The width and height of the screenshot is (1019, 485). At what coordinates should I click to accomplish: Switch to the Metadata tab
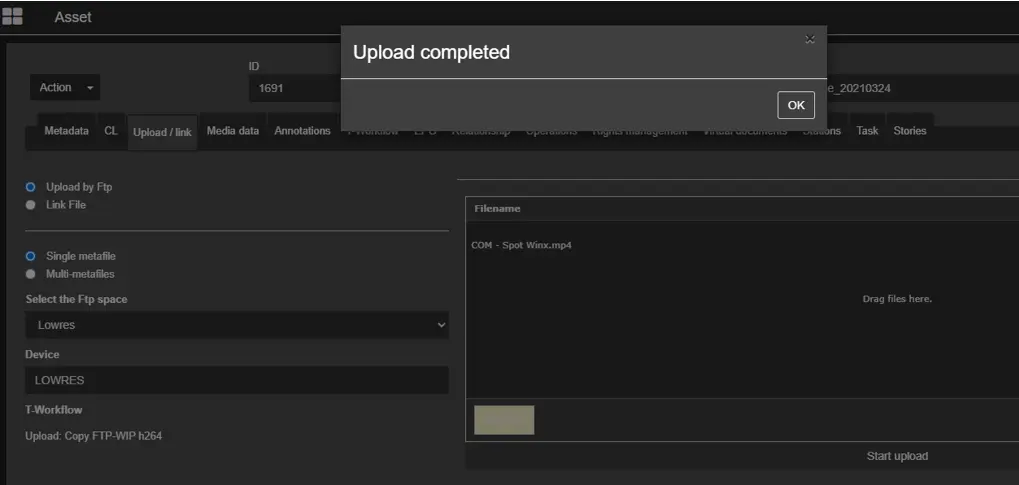pos(66,131)
